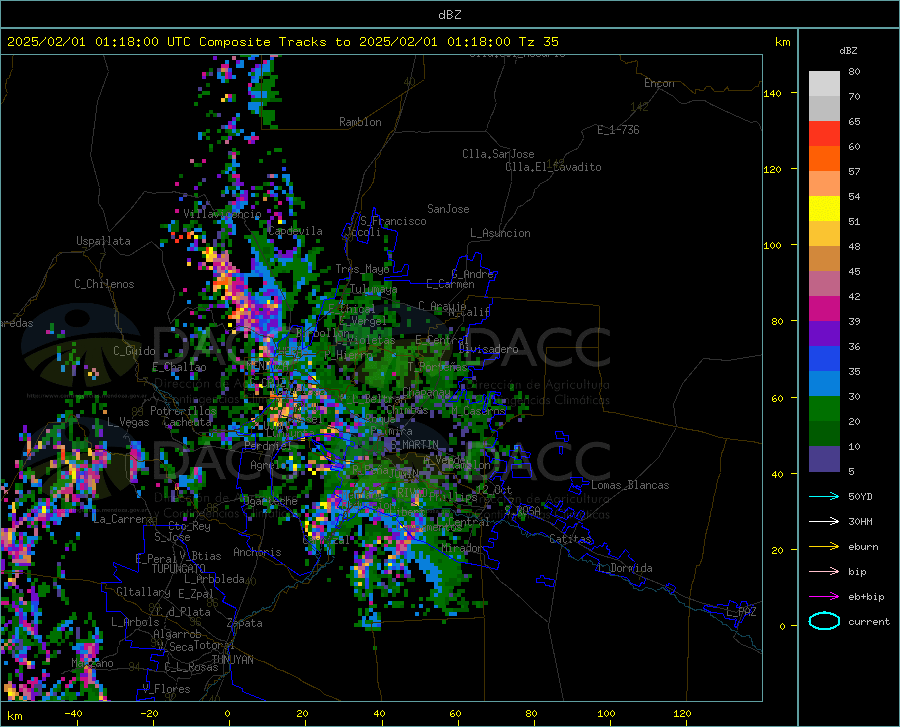Click the Clla.El_Cavadito place label

[x=553, y=167]
